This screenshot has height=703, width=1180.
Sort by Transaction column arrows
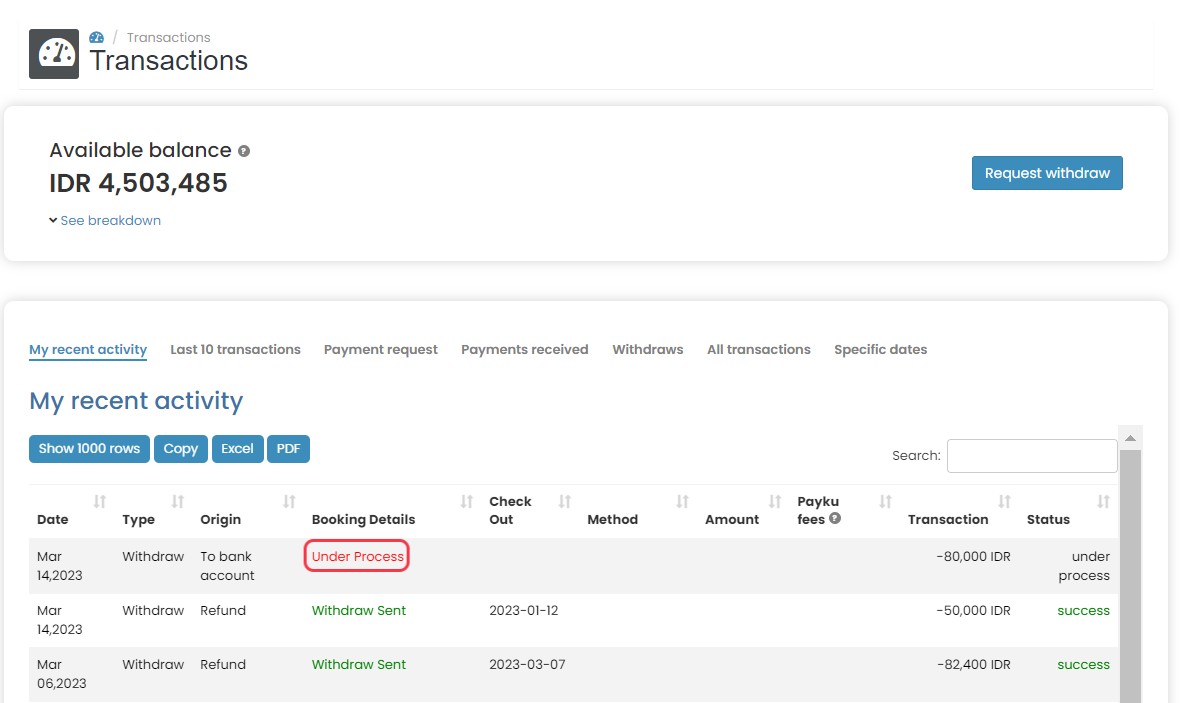1004,502
